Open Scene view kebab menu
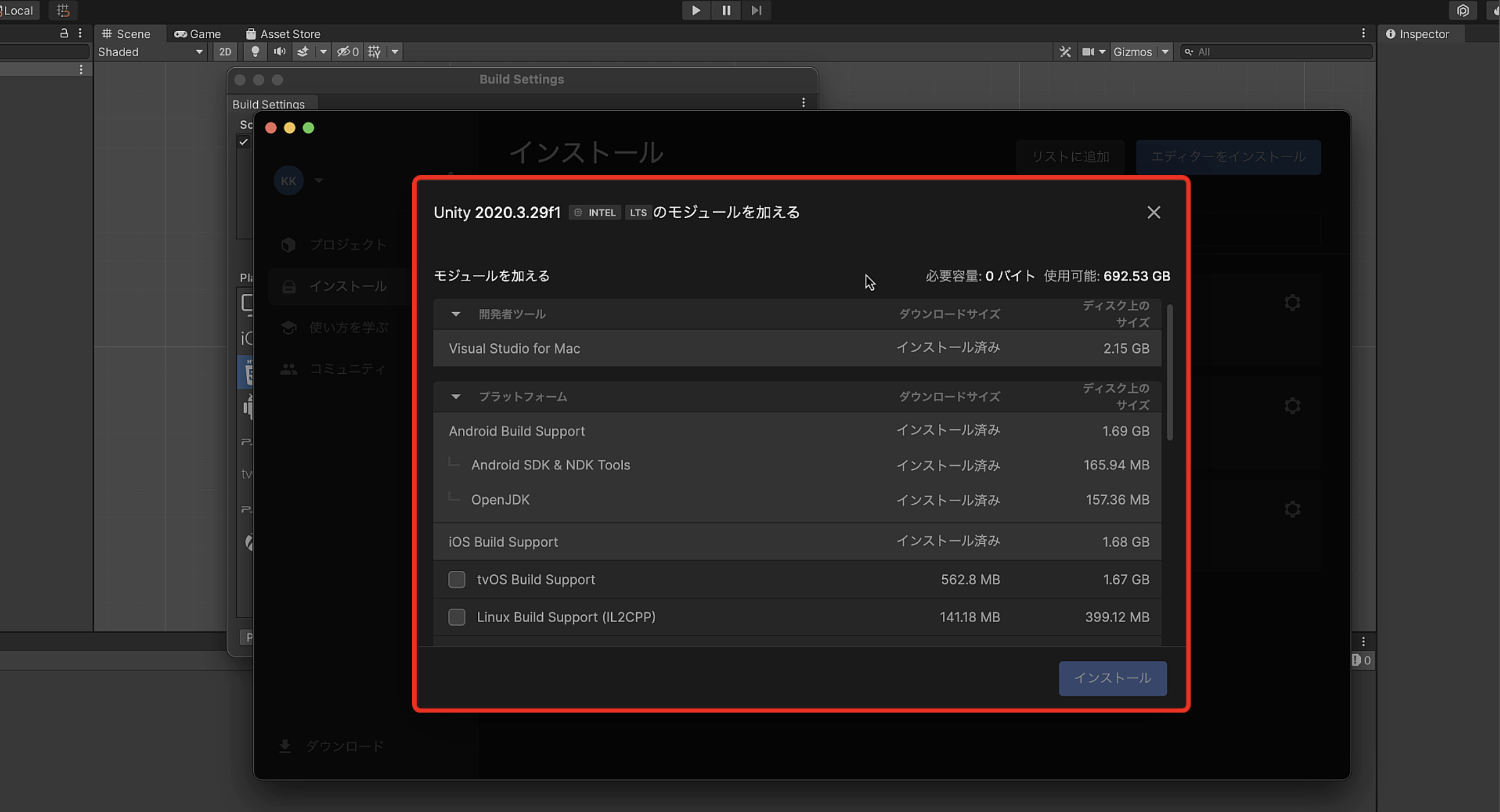Viewport: 1500px width, 812px height. [1363, 34]
